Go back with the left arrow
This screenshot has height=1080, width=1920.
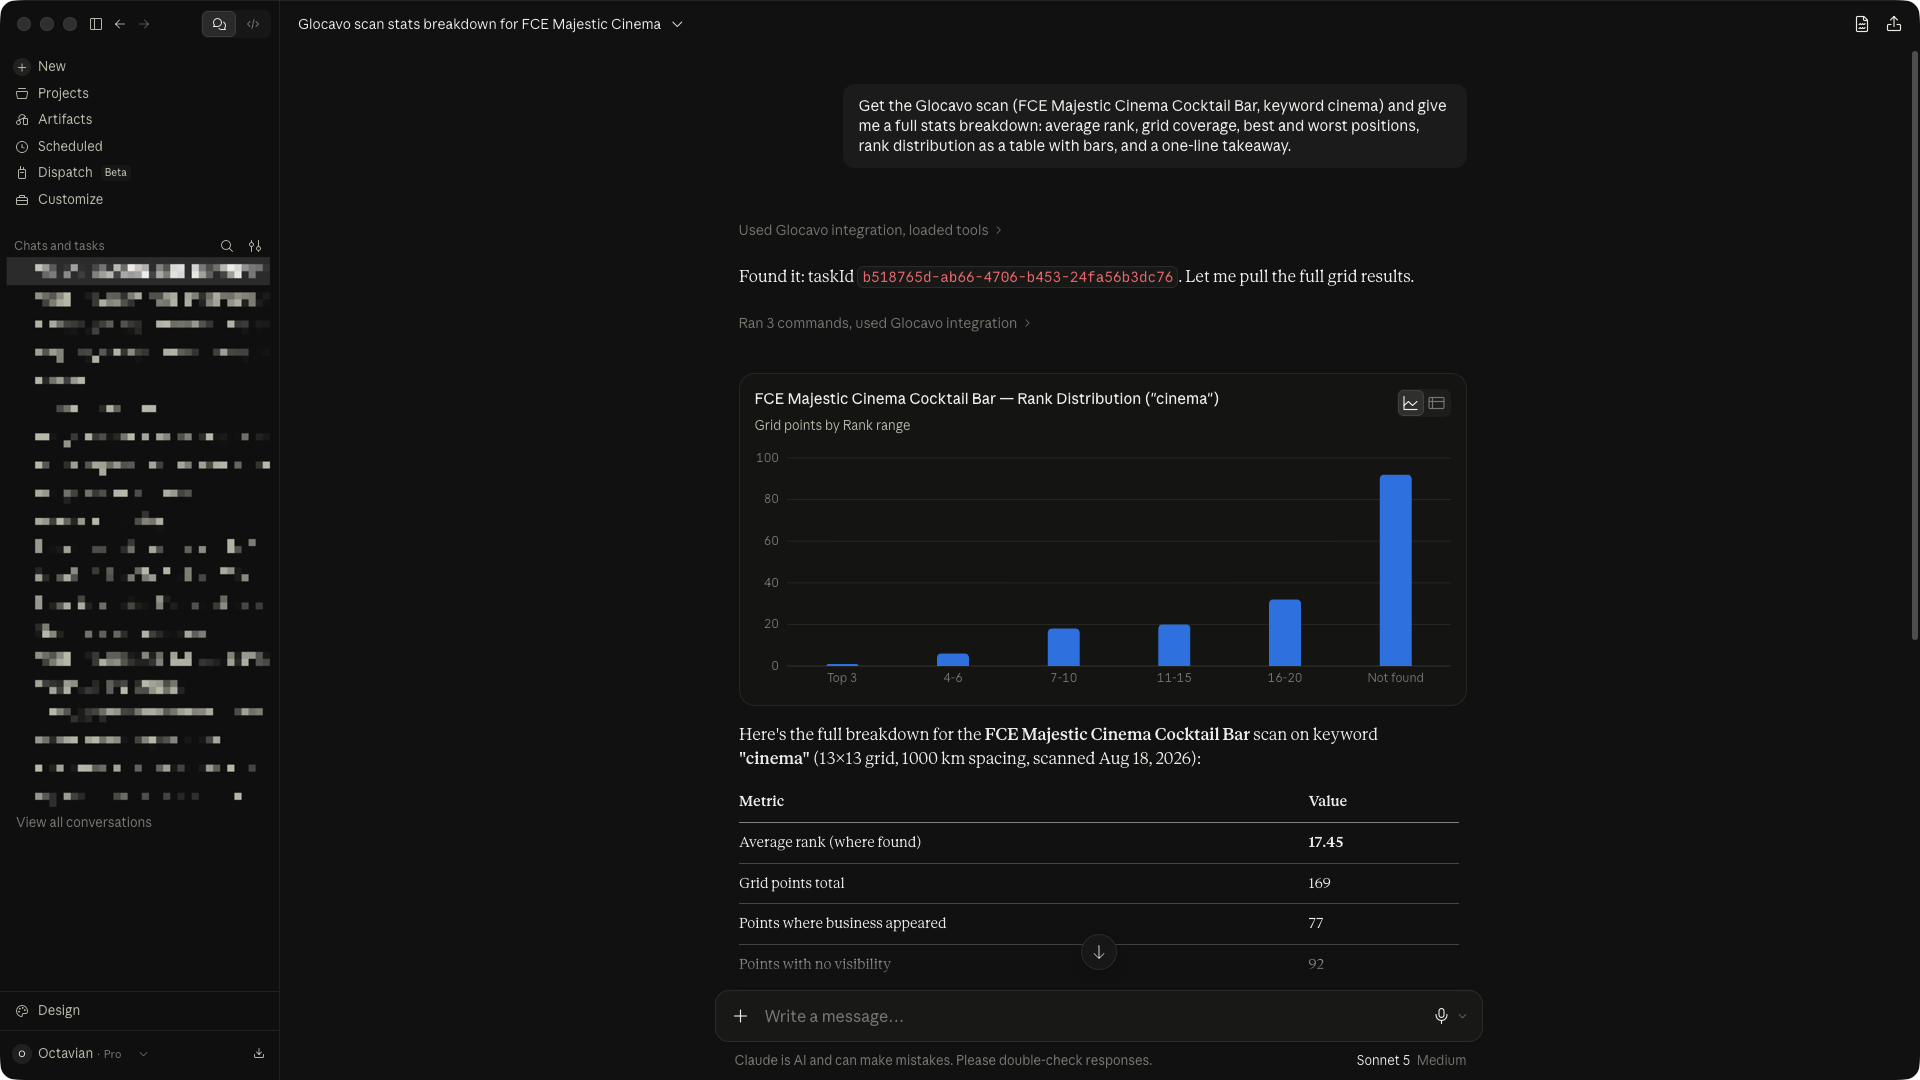120,24
